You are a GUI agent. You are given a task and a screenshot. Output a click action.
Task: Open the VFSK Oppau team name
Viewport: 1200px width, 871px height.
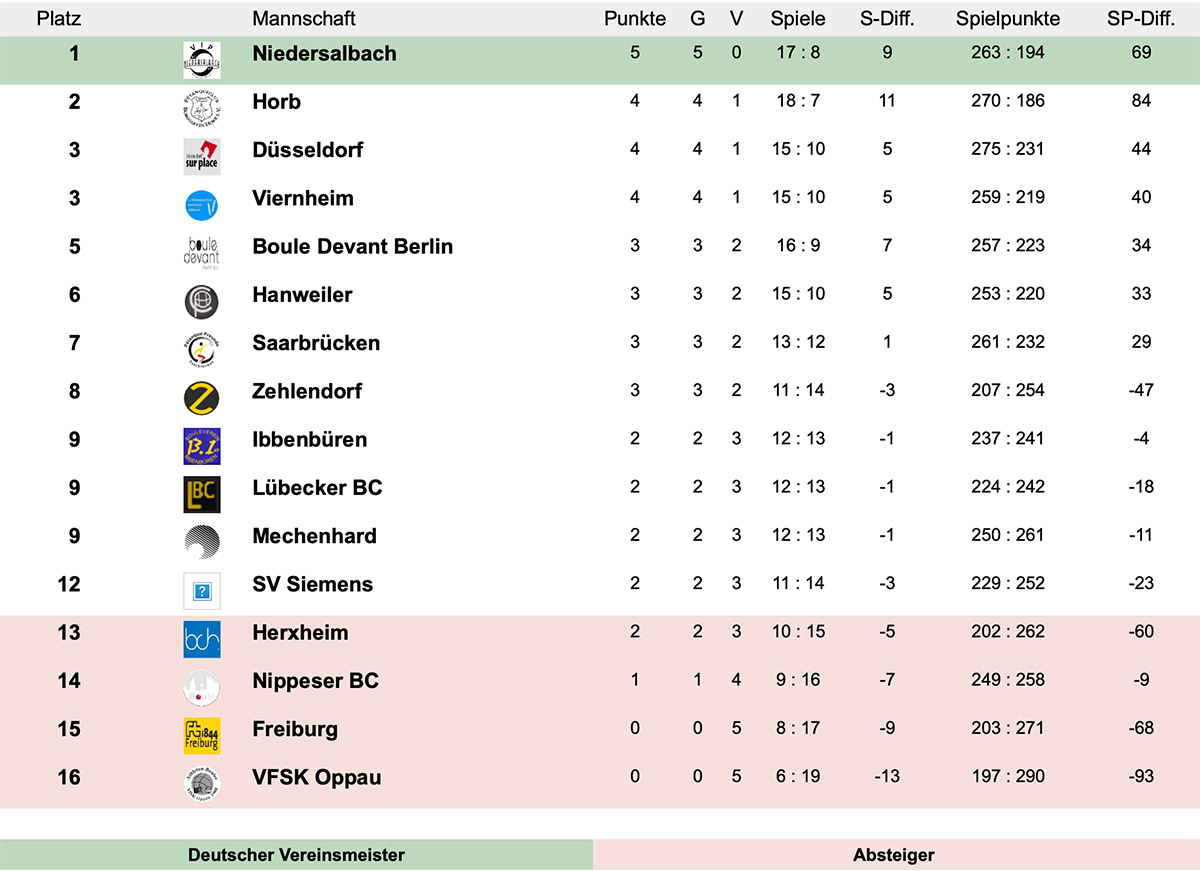pyautogui.click(x=316, y=777)
